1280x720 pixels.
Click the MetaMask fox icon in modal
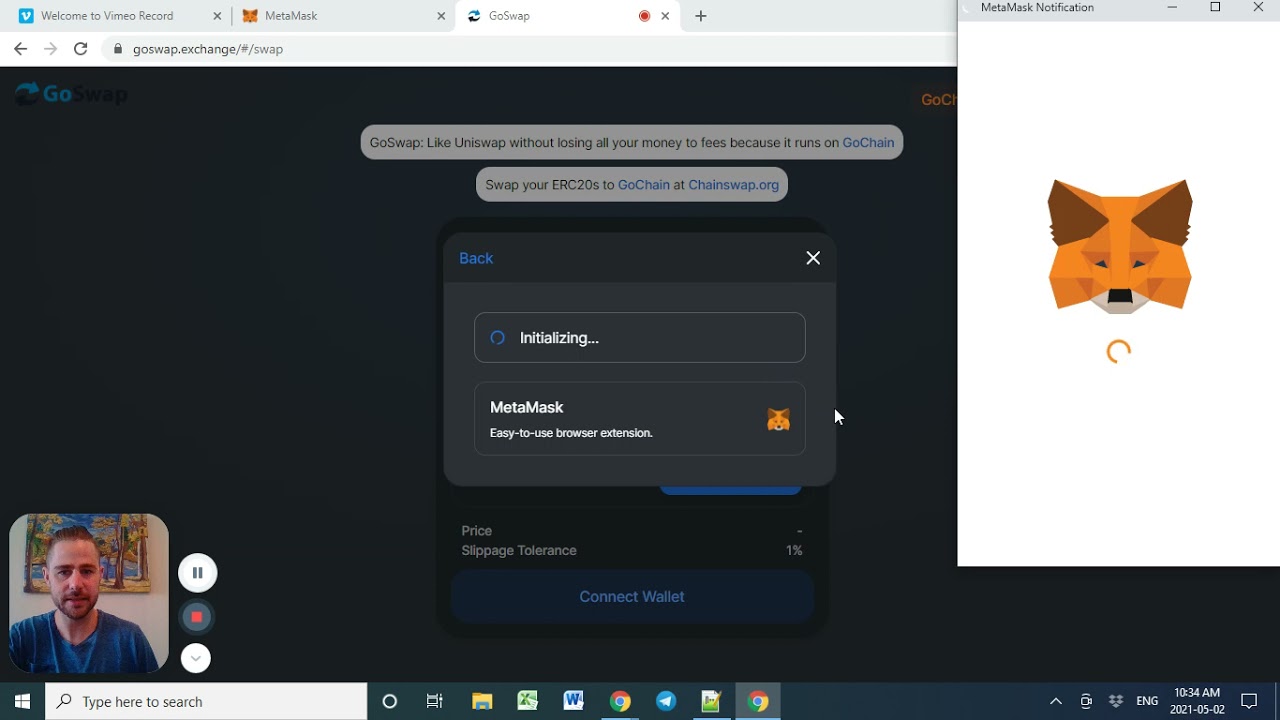(x=778, y=420)
